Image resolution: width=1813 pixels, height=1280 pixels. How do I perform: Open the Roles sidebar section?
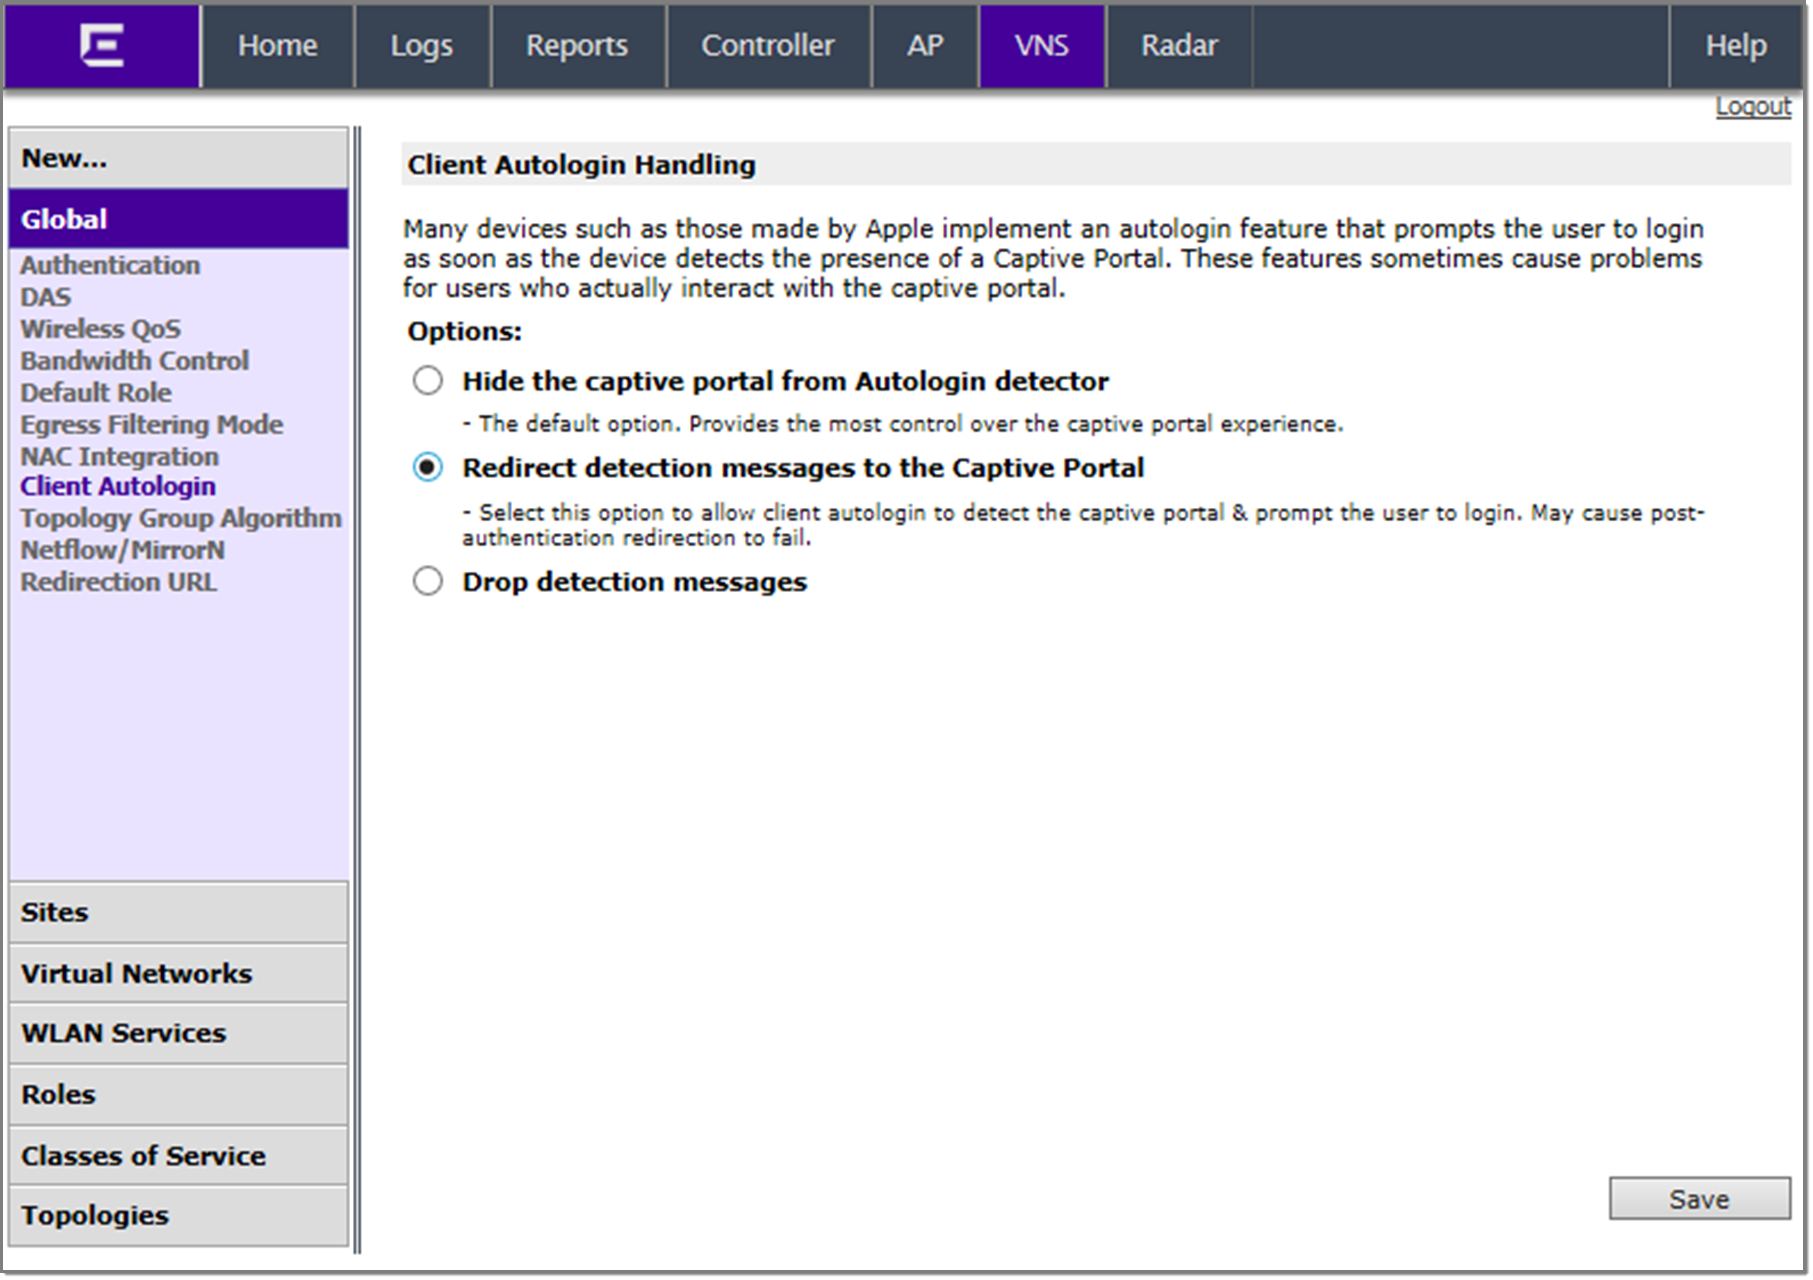pyautogui.click(x=178, y=1095)
